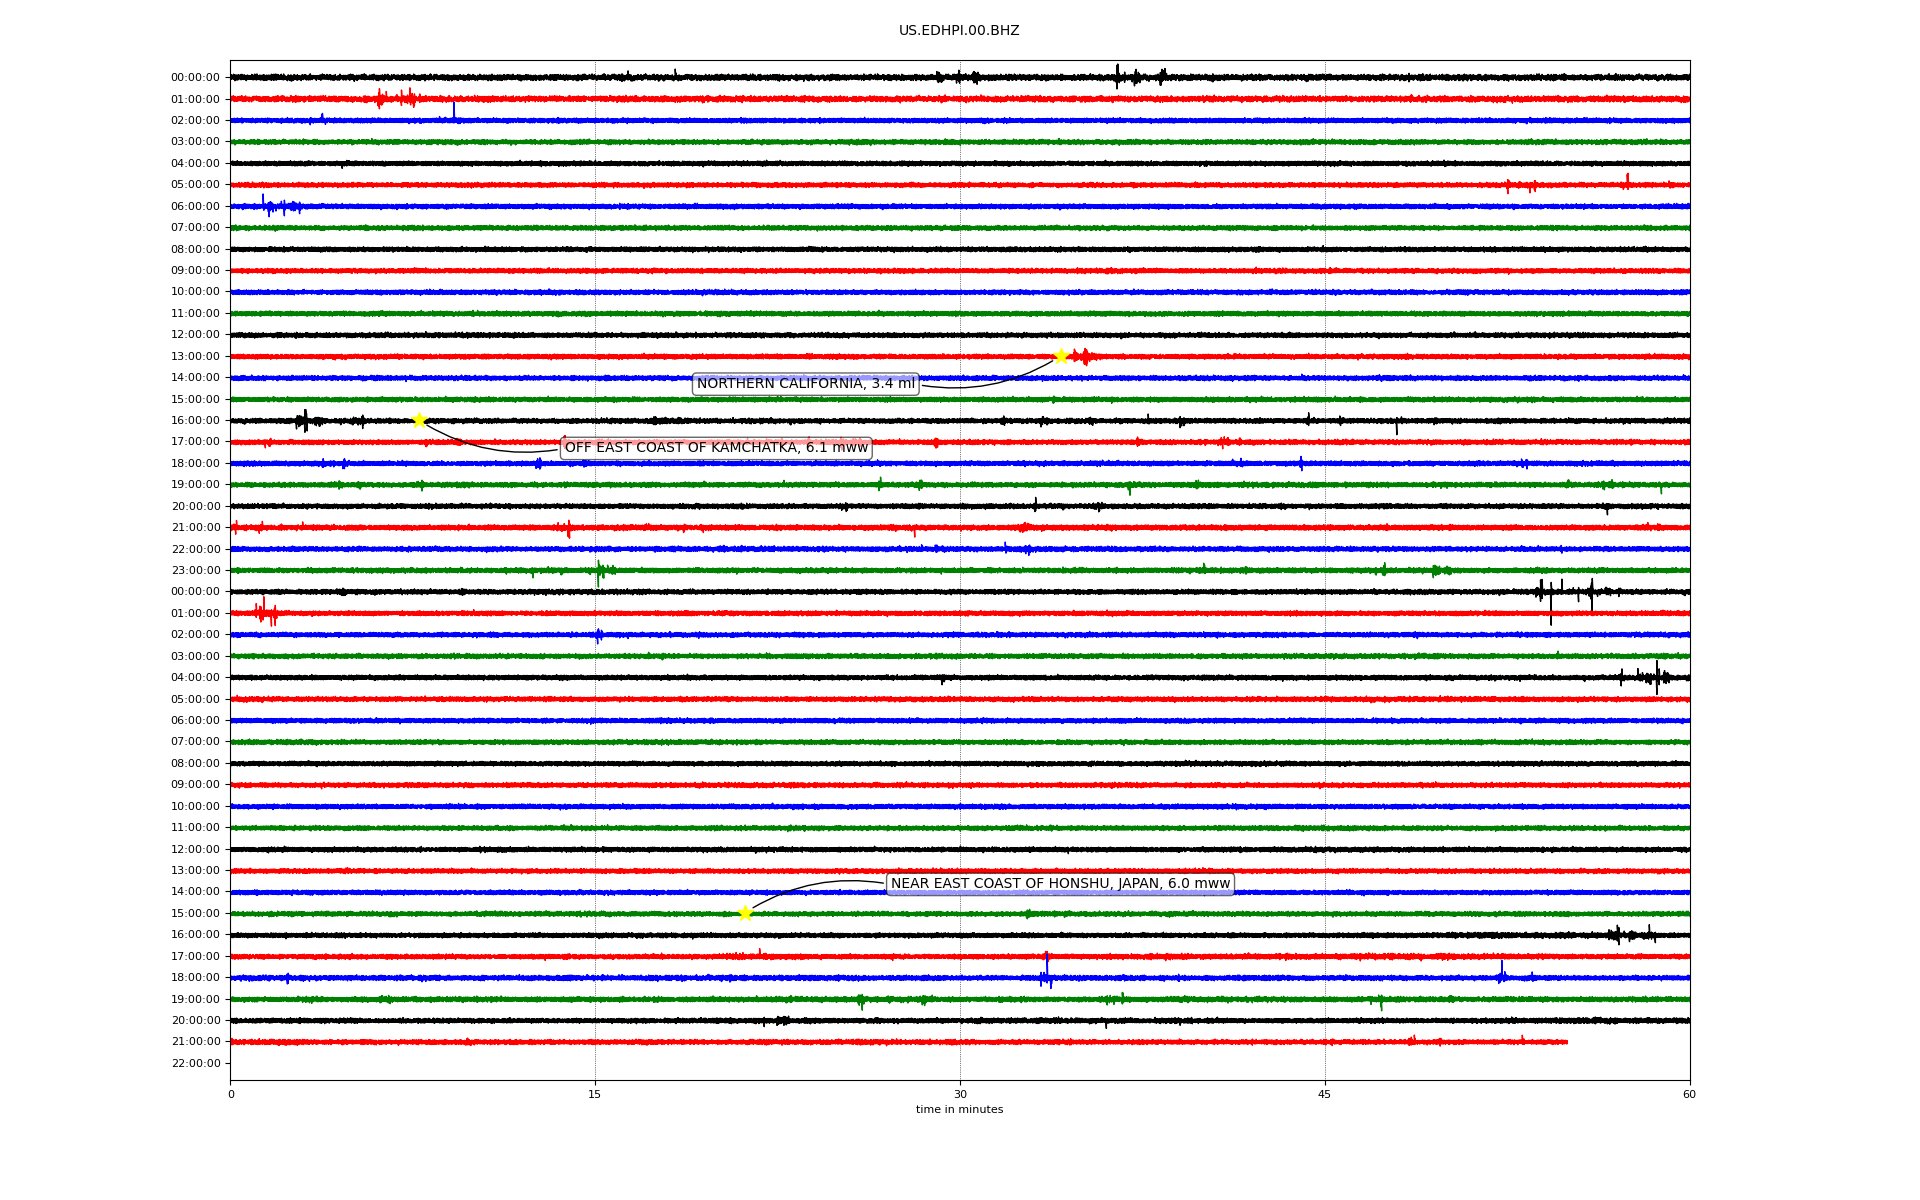Click the 30 tick on the x-axis
Screen dimensions: 1920x1200
[960, 1094]
